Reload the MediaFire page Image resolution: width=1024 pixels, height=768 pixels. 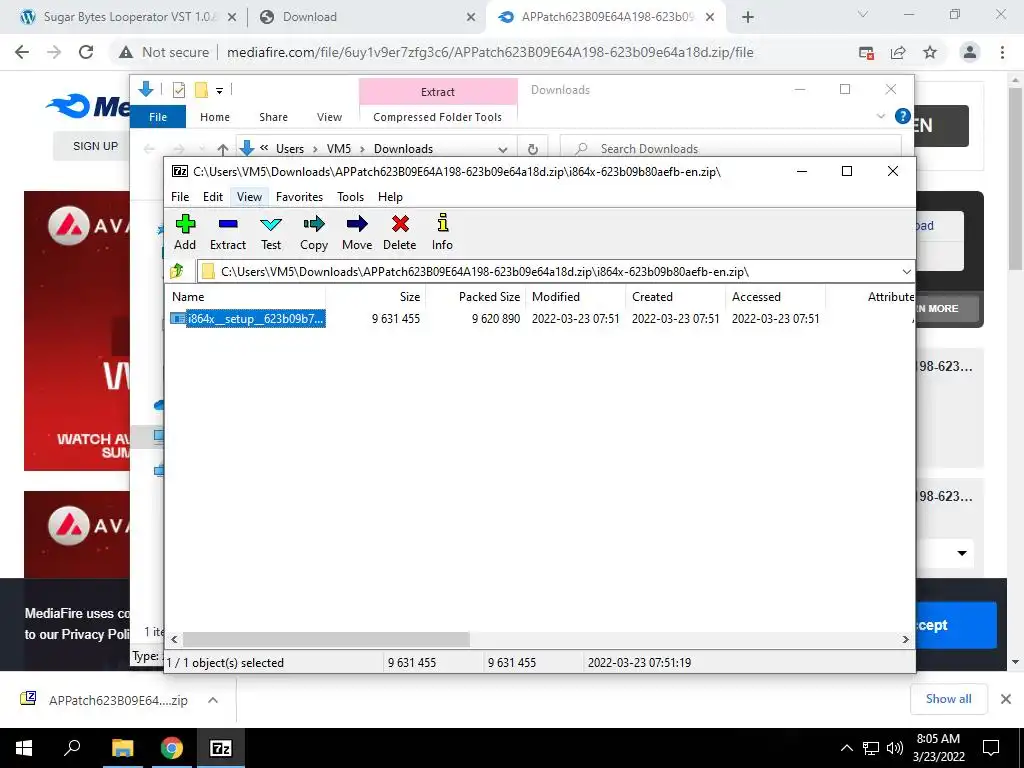coord(86,52)
